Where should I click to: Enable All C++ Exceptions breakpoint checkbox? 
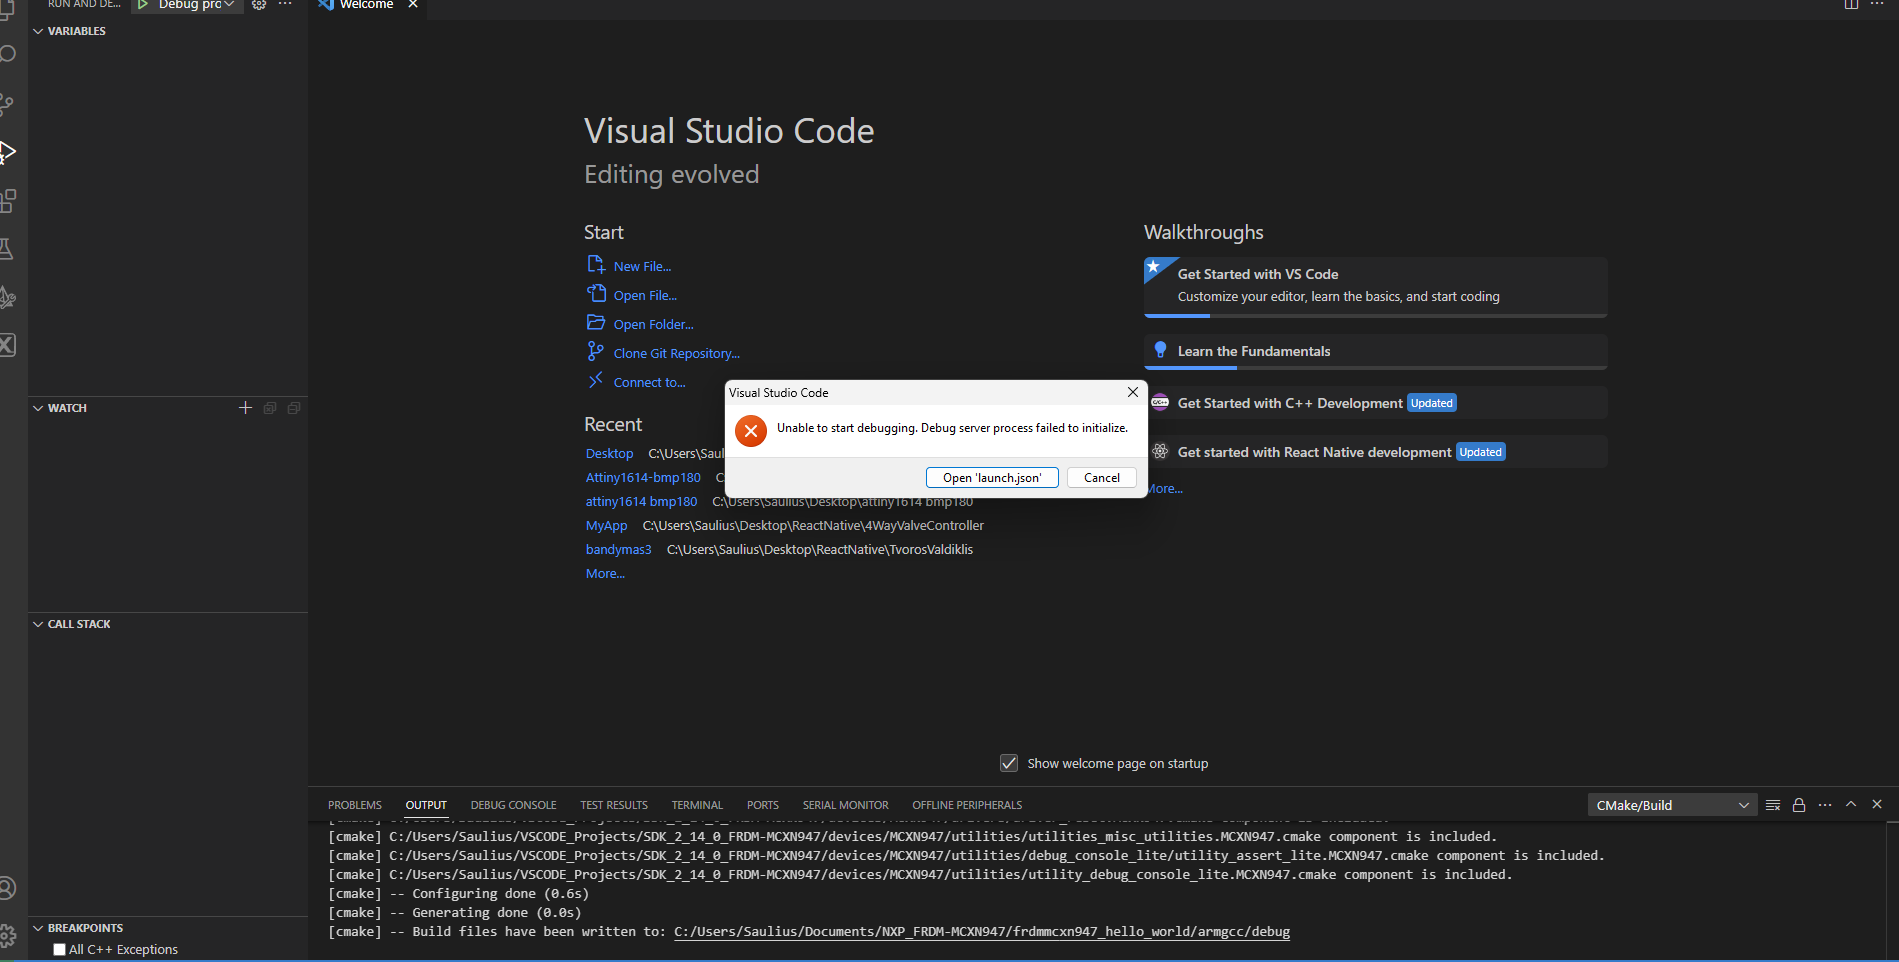[60, 950]
